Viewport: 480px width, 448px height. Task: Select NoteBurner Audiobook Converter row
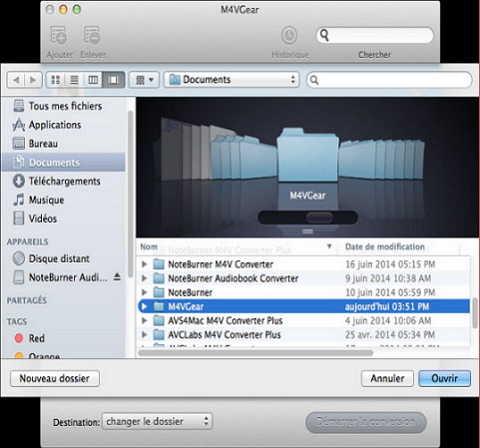coord(303,278)
